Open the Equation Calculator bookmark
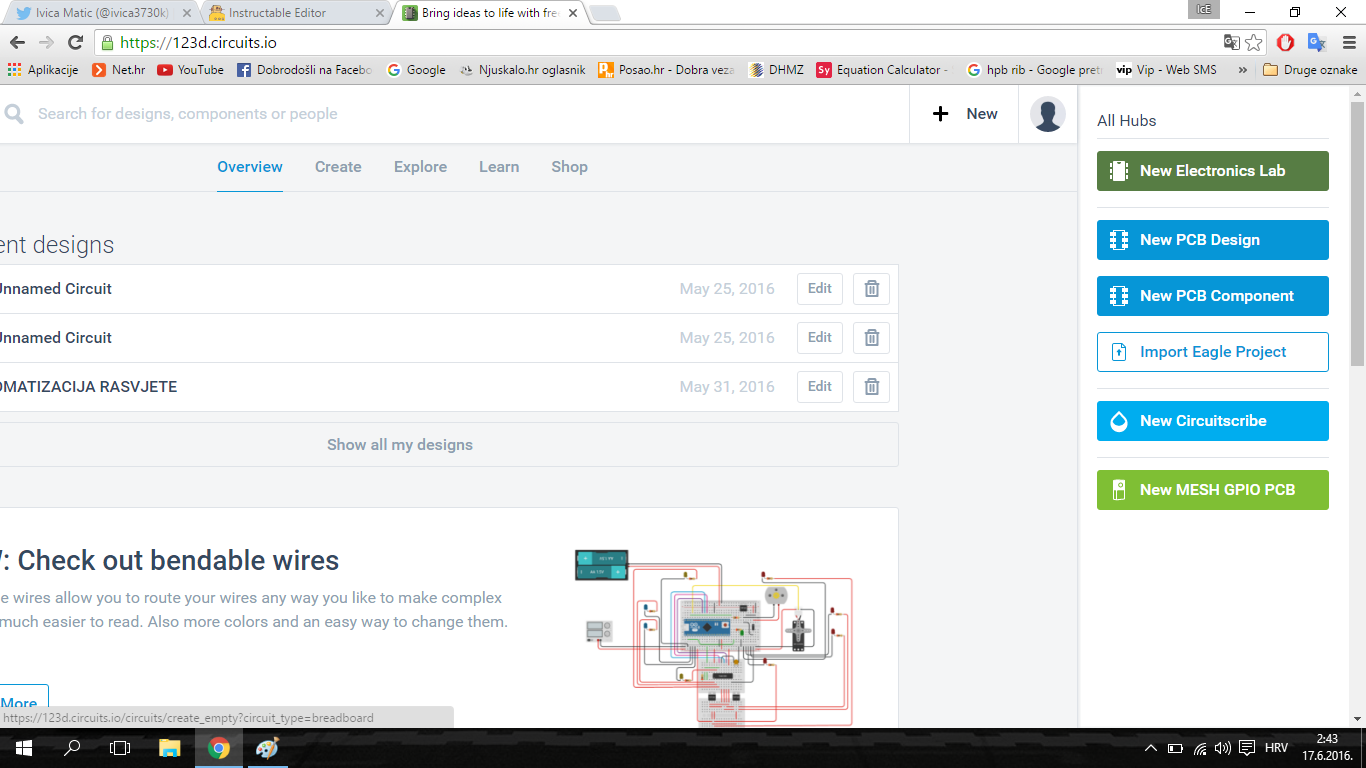The image size is (1366, 768). tap(882, 70)
